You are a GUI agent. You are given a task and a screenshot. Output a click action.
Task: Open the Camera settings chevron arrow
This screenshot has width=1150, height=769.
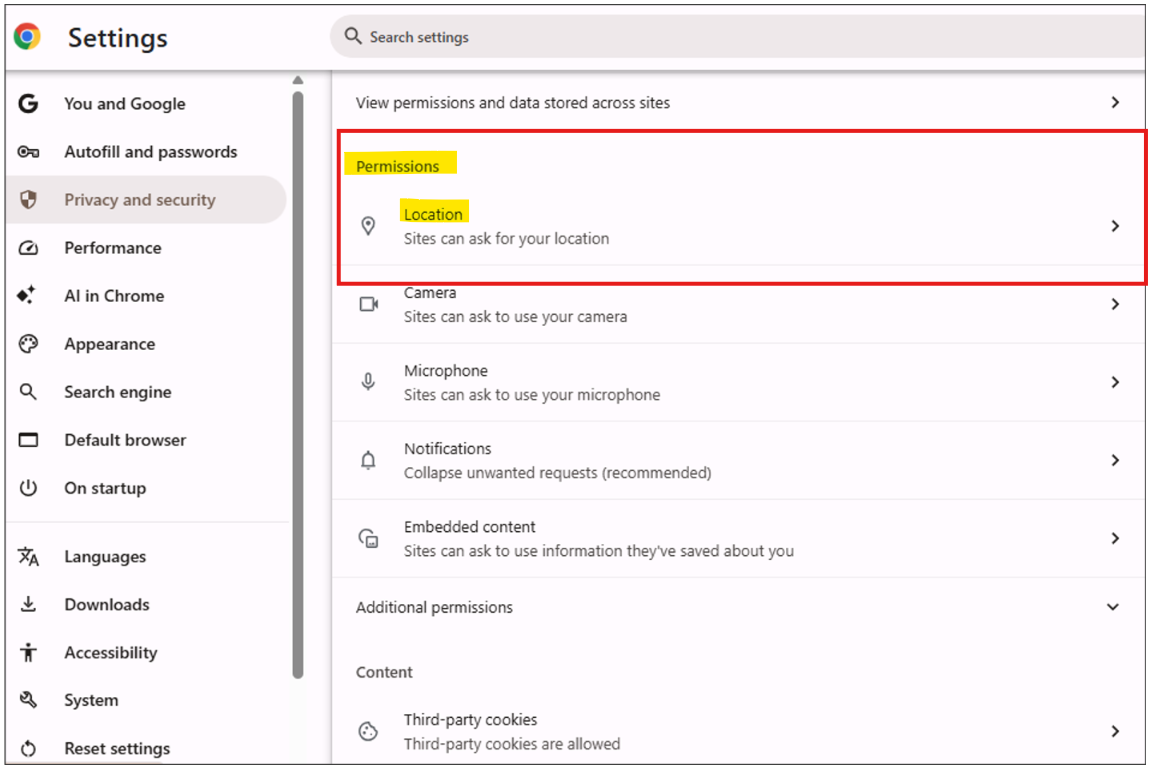1115,303
